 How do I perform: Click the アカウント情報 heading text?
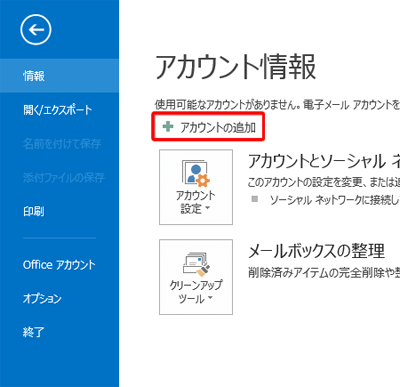point(235,68)
